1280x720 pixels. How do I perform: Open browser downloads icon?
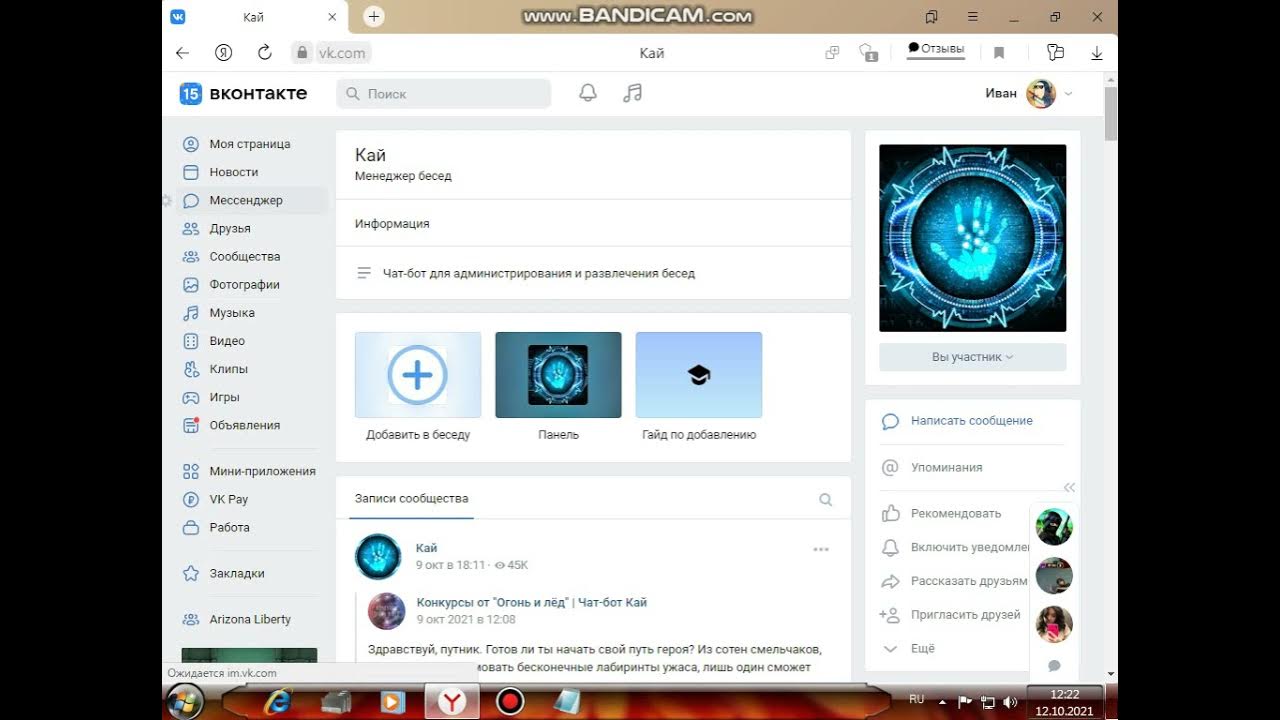pos(1097,53)
